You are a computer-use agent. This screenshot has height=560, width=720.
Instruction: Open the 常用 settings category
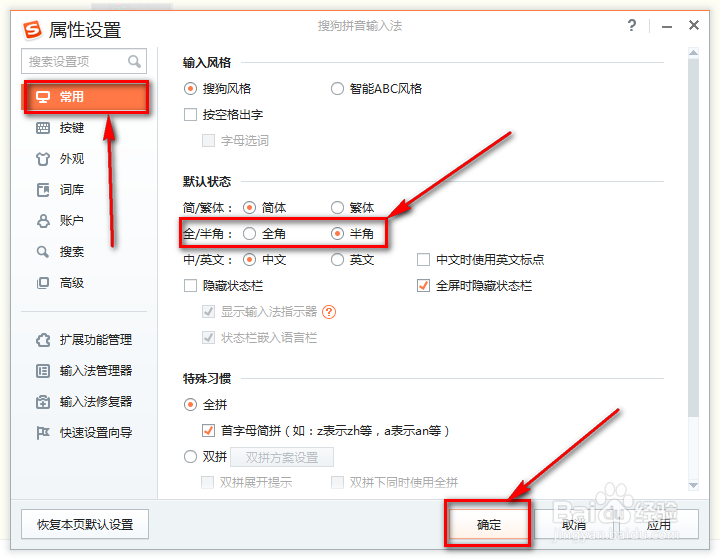(85, 97)
